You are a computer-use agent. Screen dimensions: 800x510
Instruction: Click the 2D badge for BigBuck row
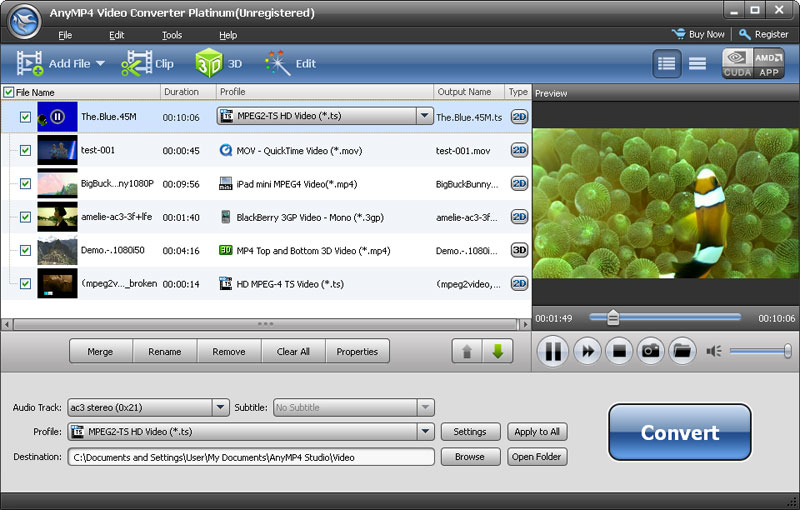(x=519, y=184)
